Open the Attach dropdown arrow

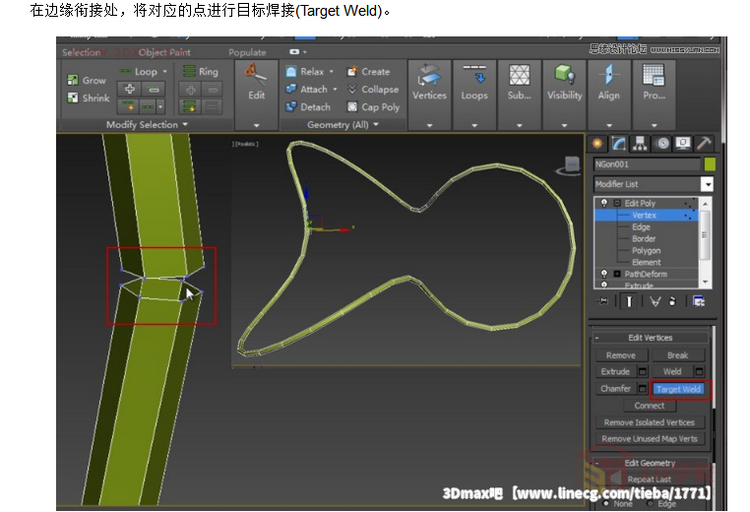tap(335, 89)
